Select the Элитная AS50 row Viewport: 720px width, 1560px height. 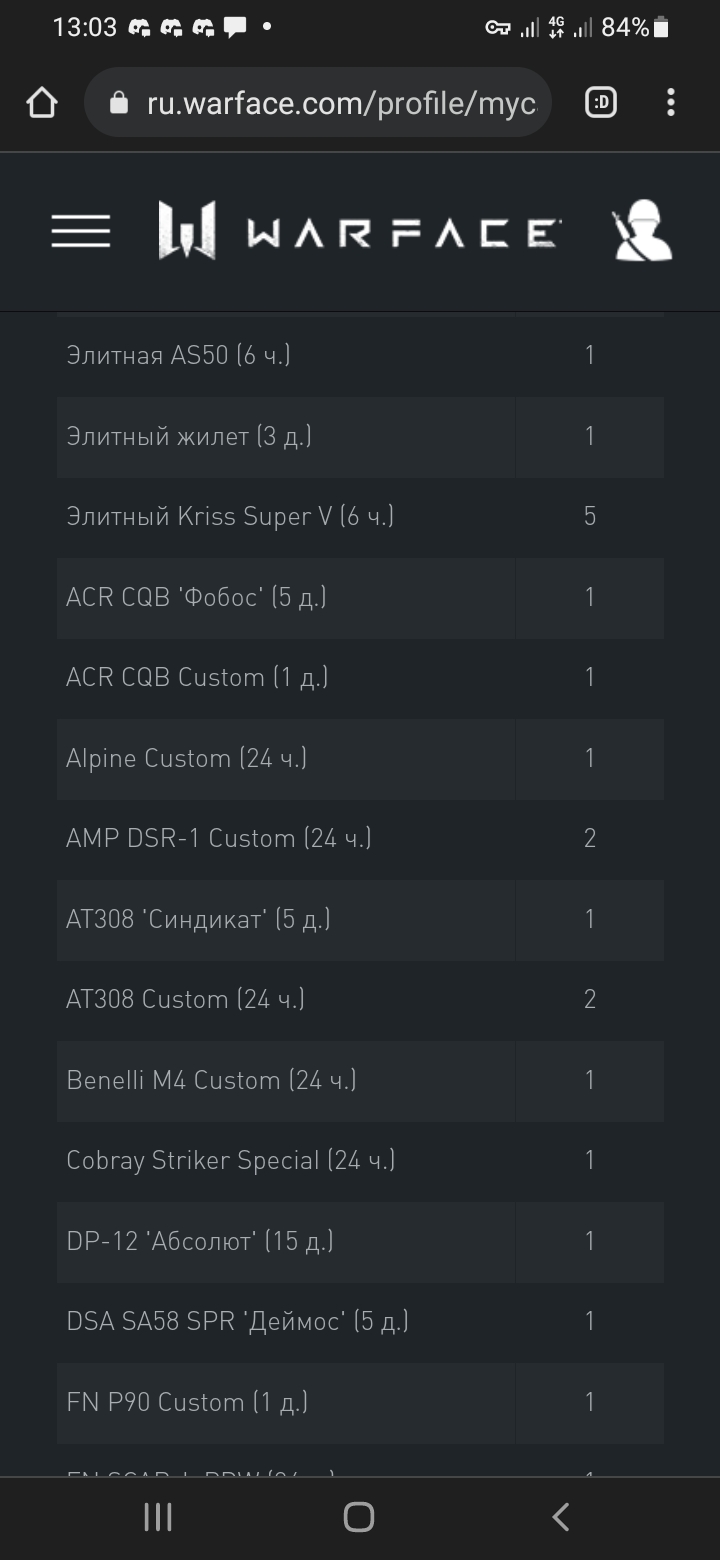(360, 355)
